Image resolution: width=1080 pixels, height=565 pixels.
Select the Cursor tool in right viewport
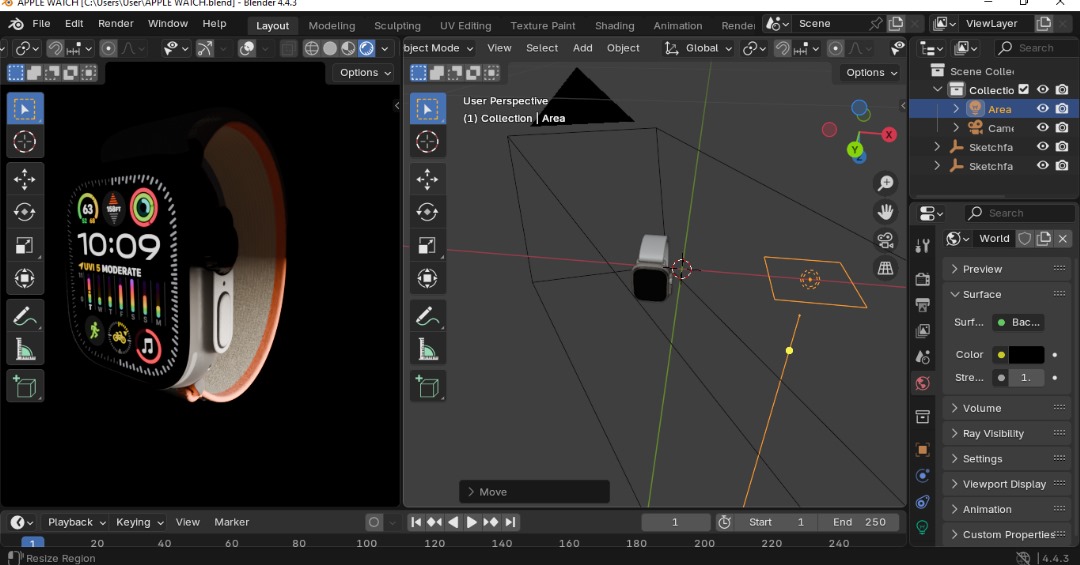427,142
